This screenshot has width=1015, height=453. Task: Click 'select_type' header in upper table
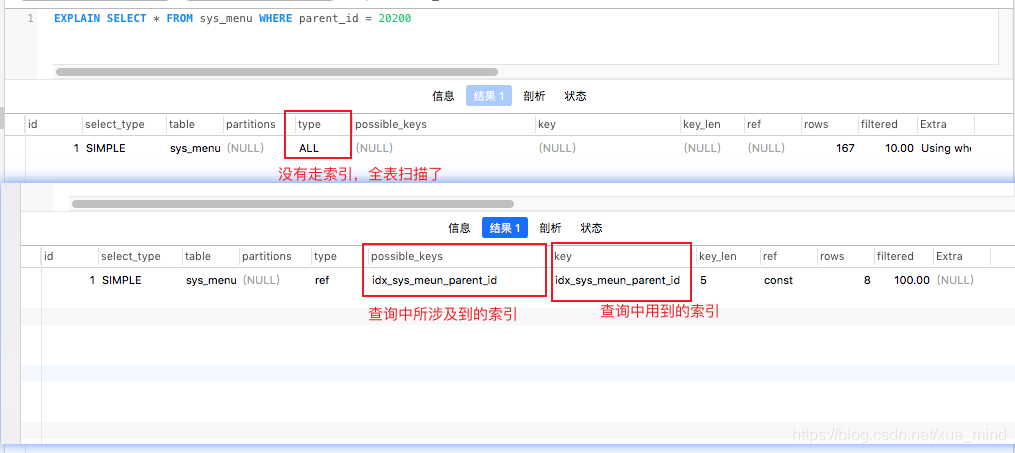115,124
